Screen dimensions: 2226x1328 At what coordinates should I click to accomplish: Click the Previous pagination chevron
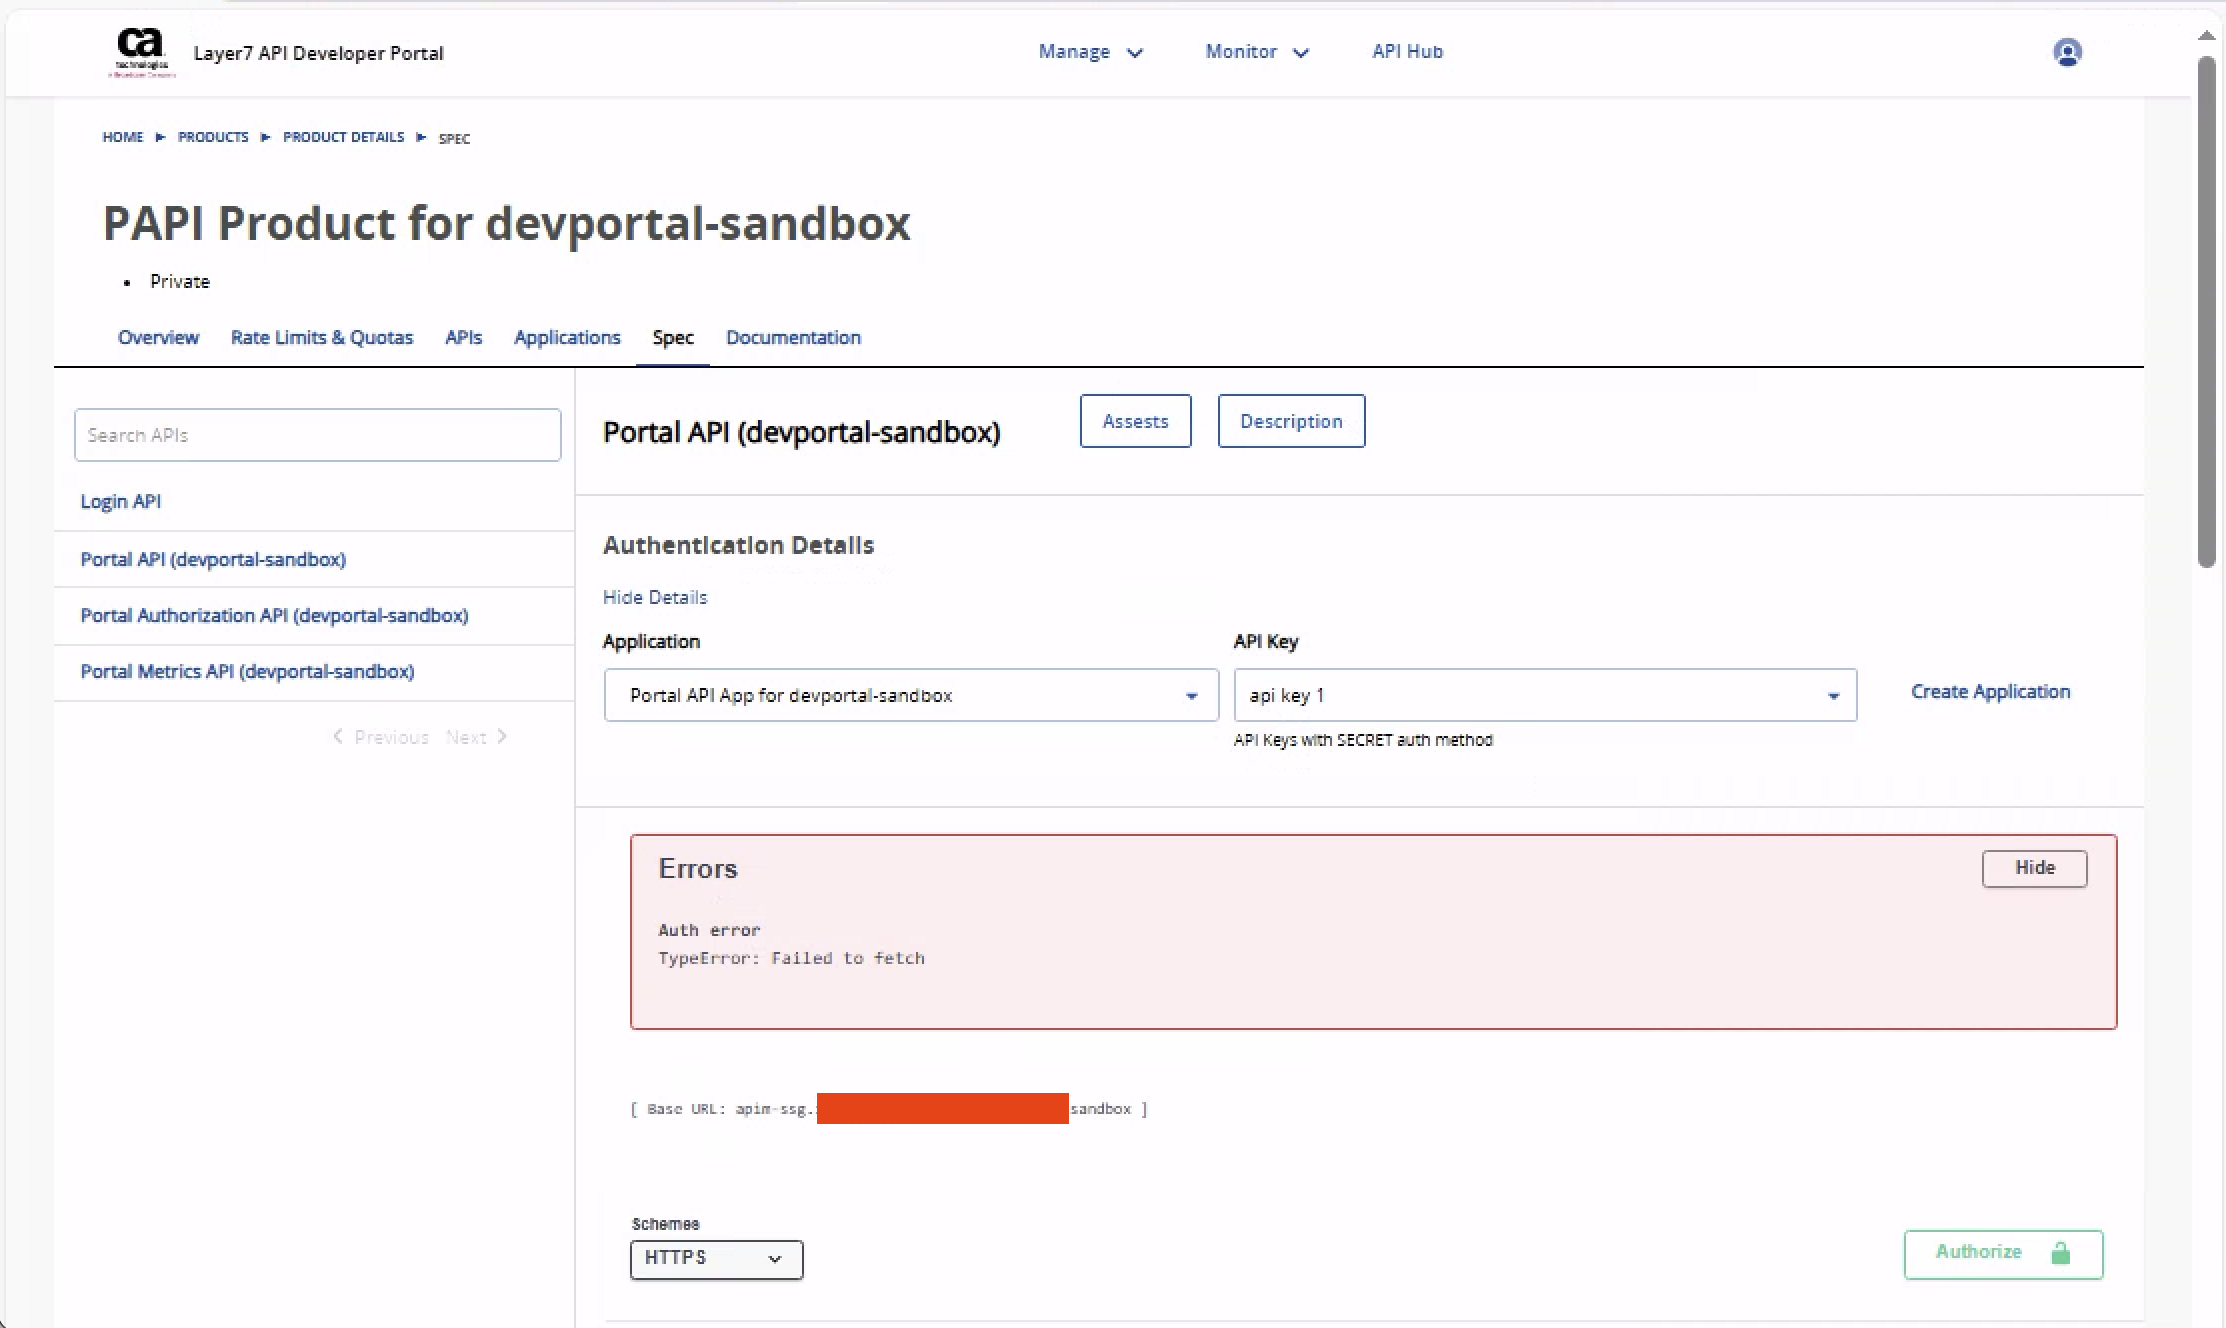click(x=338, y=737)
